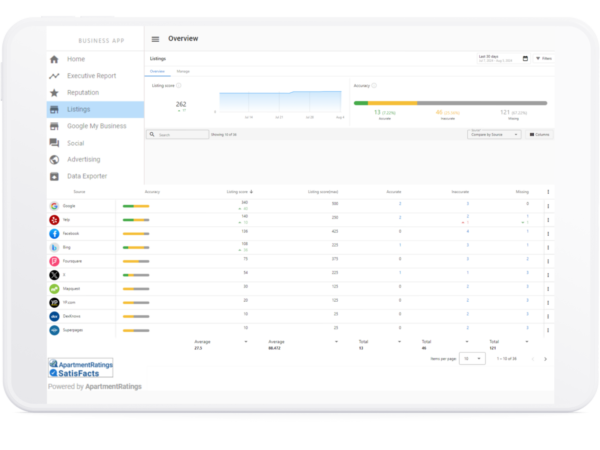
Task: Click the Home icon in sidebar
Action: 54,59
